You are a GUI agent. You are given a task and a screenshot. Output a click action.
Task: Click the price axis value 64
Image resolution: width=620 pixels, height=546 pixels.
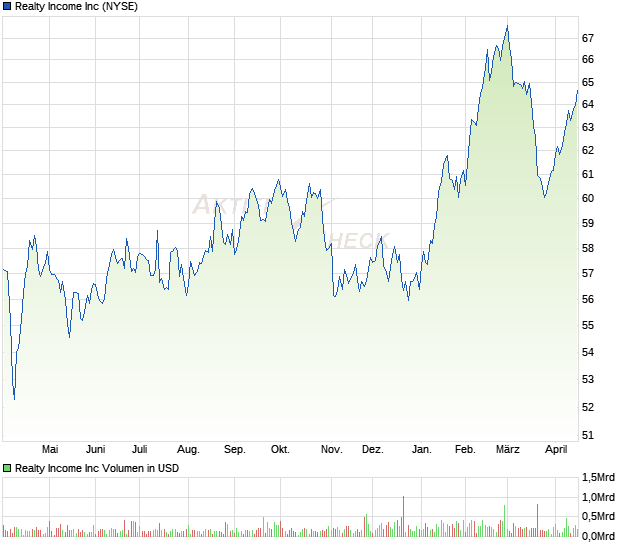tap(588, 104)
